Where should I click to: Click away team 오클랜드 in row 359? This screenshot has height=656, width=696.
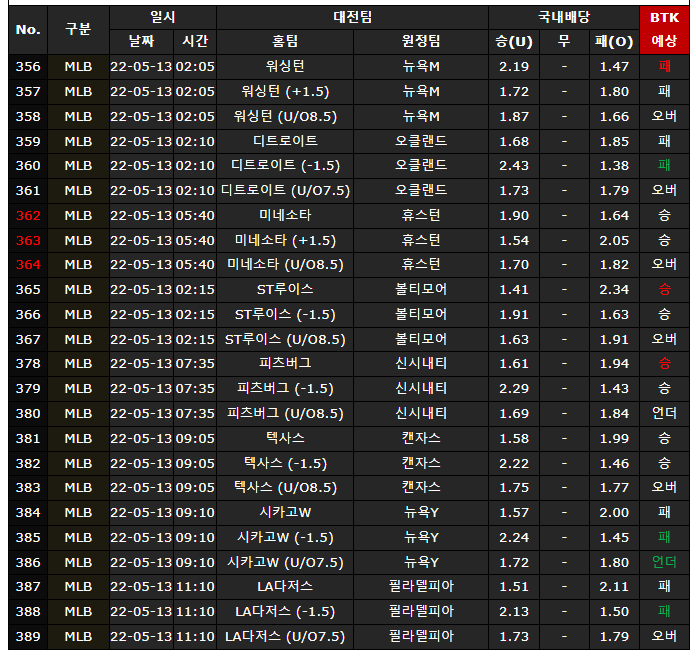click(x=421, y=142)
